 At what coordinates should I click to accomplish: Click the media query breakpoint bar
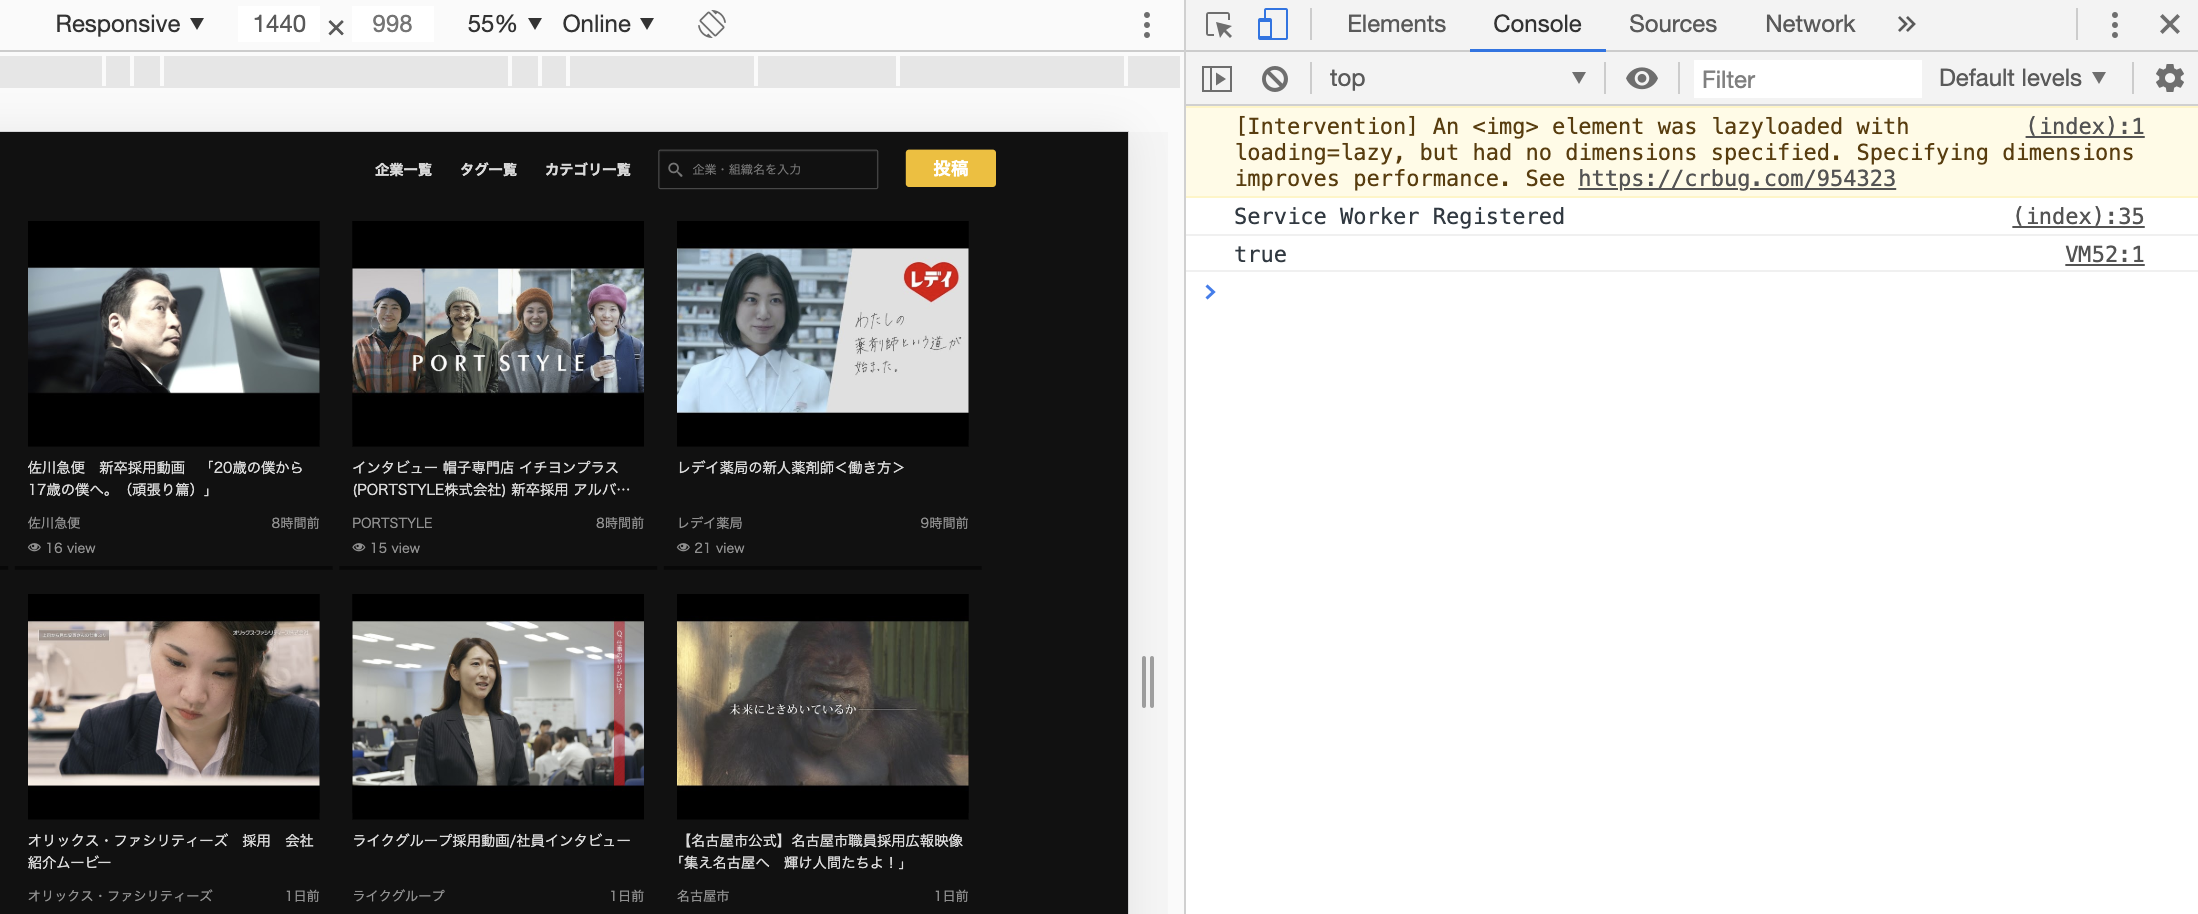(x=590, y=72)
